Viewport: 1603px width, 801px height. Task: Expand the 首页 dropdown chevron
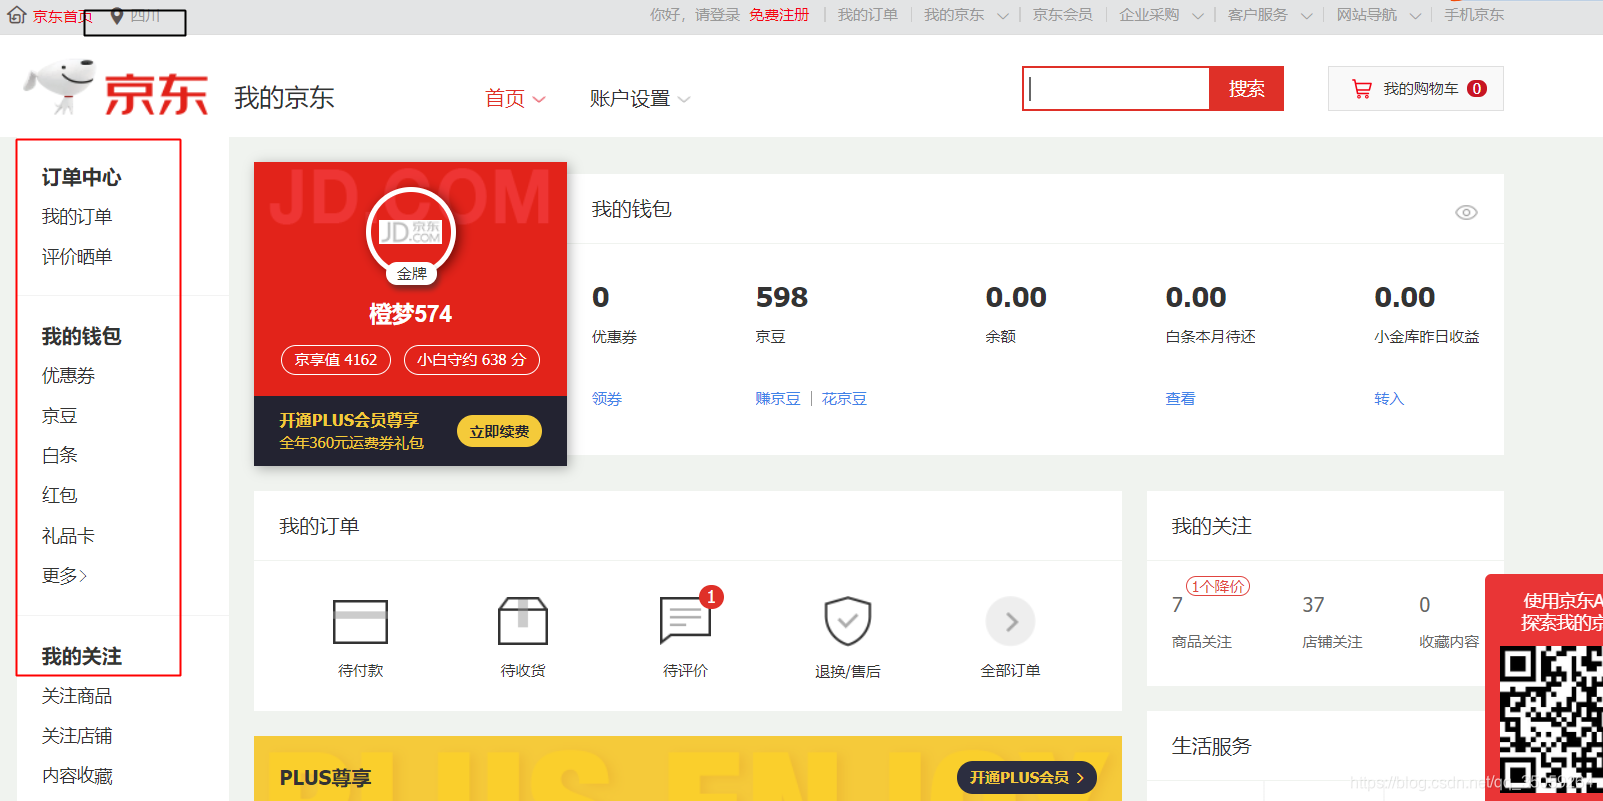point(539,99)
